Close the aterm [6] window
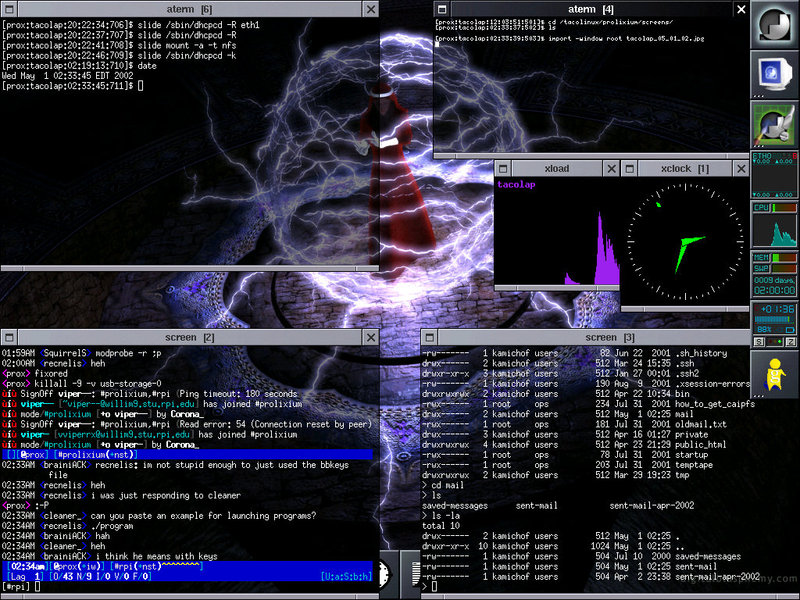The width and height of the screenshot is (800, 600). click(x=371, y=9)
